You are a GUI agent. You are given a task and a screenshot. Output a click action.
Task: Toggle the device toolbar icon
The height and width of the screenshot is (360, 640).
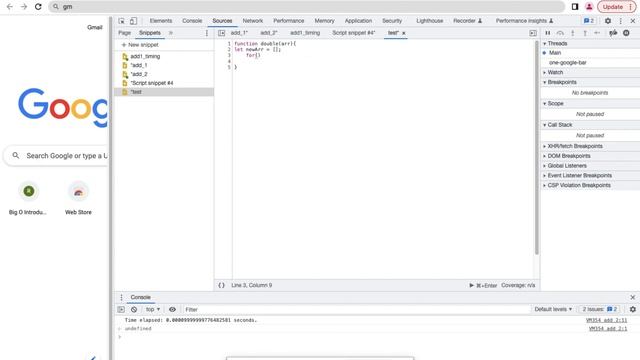(133, 21)
